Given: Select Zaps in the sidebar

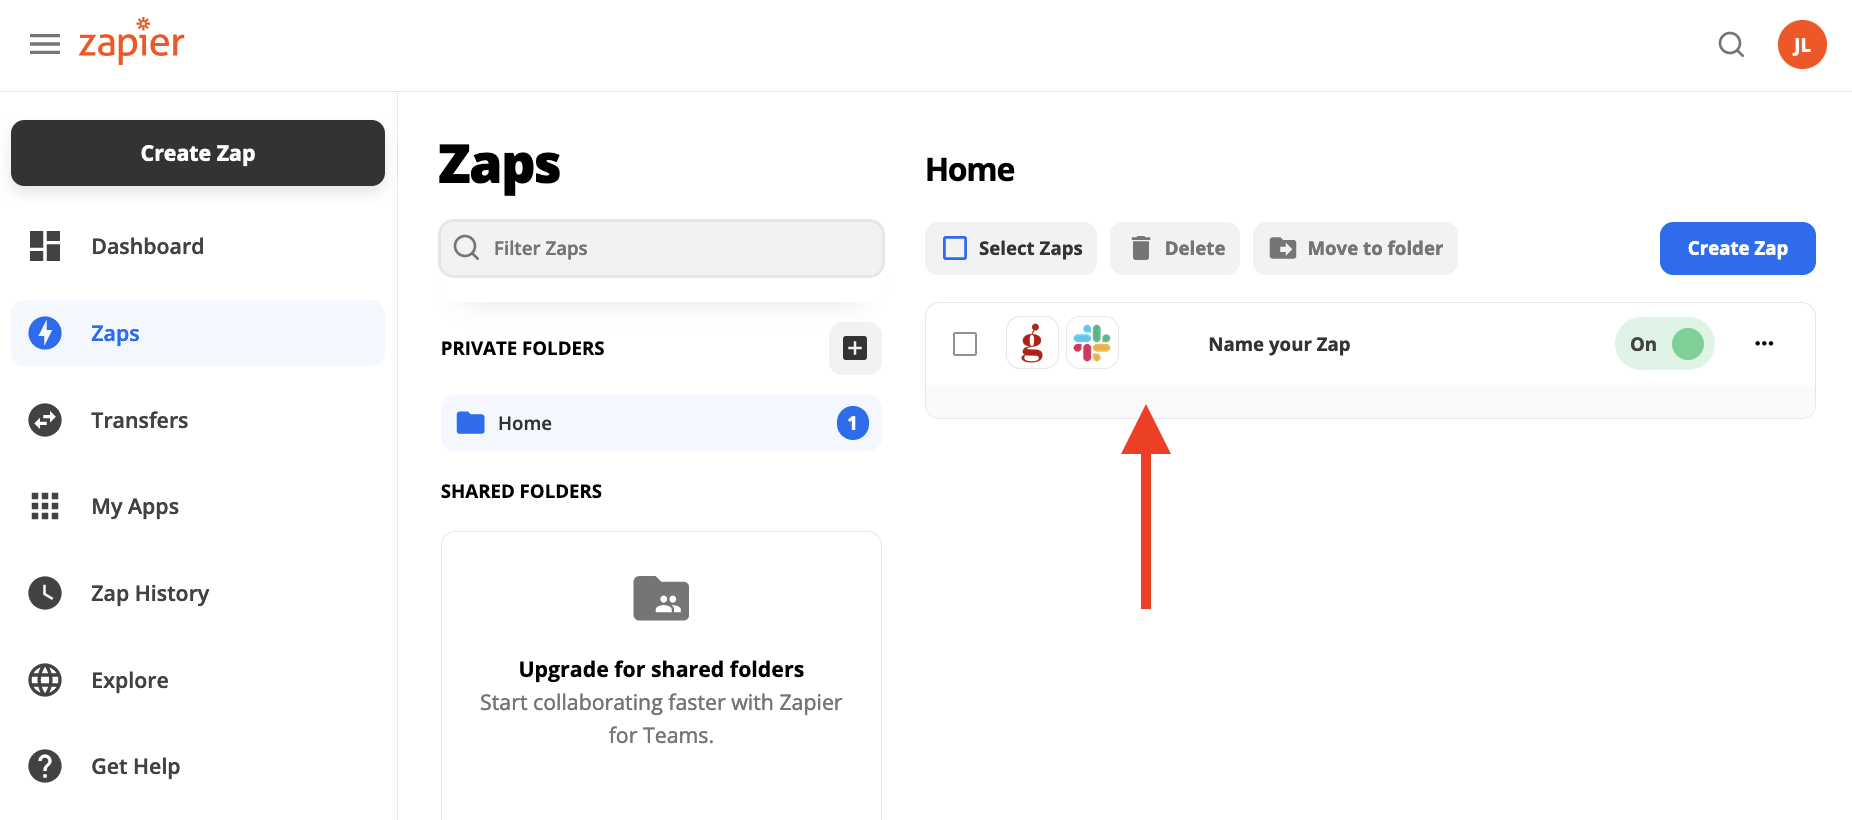Looking at the screenshot, I should tap(198, 333).
